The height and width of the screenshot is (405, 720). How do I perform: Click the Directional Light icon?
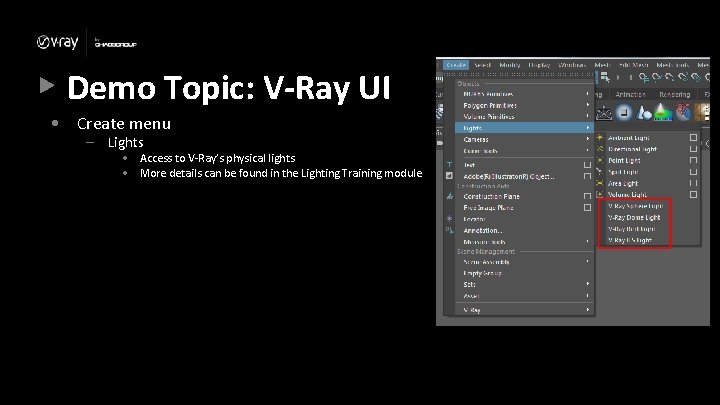[x=600, y=149]
